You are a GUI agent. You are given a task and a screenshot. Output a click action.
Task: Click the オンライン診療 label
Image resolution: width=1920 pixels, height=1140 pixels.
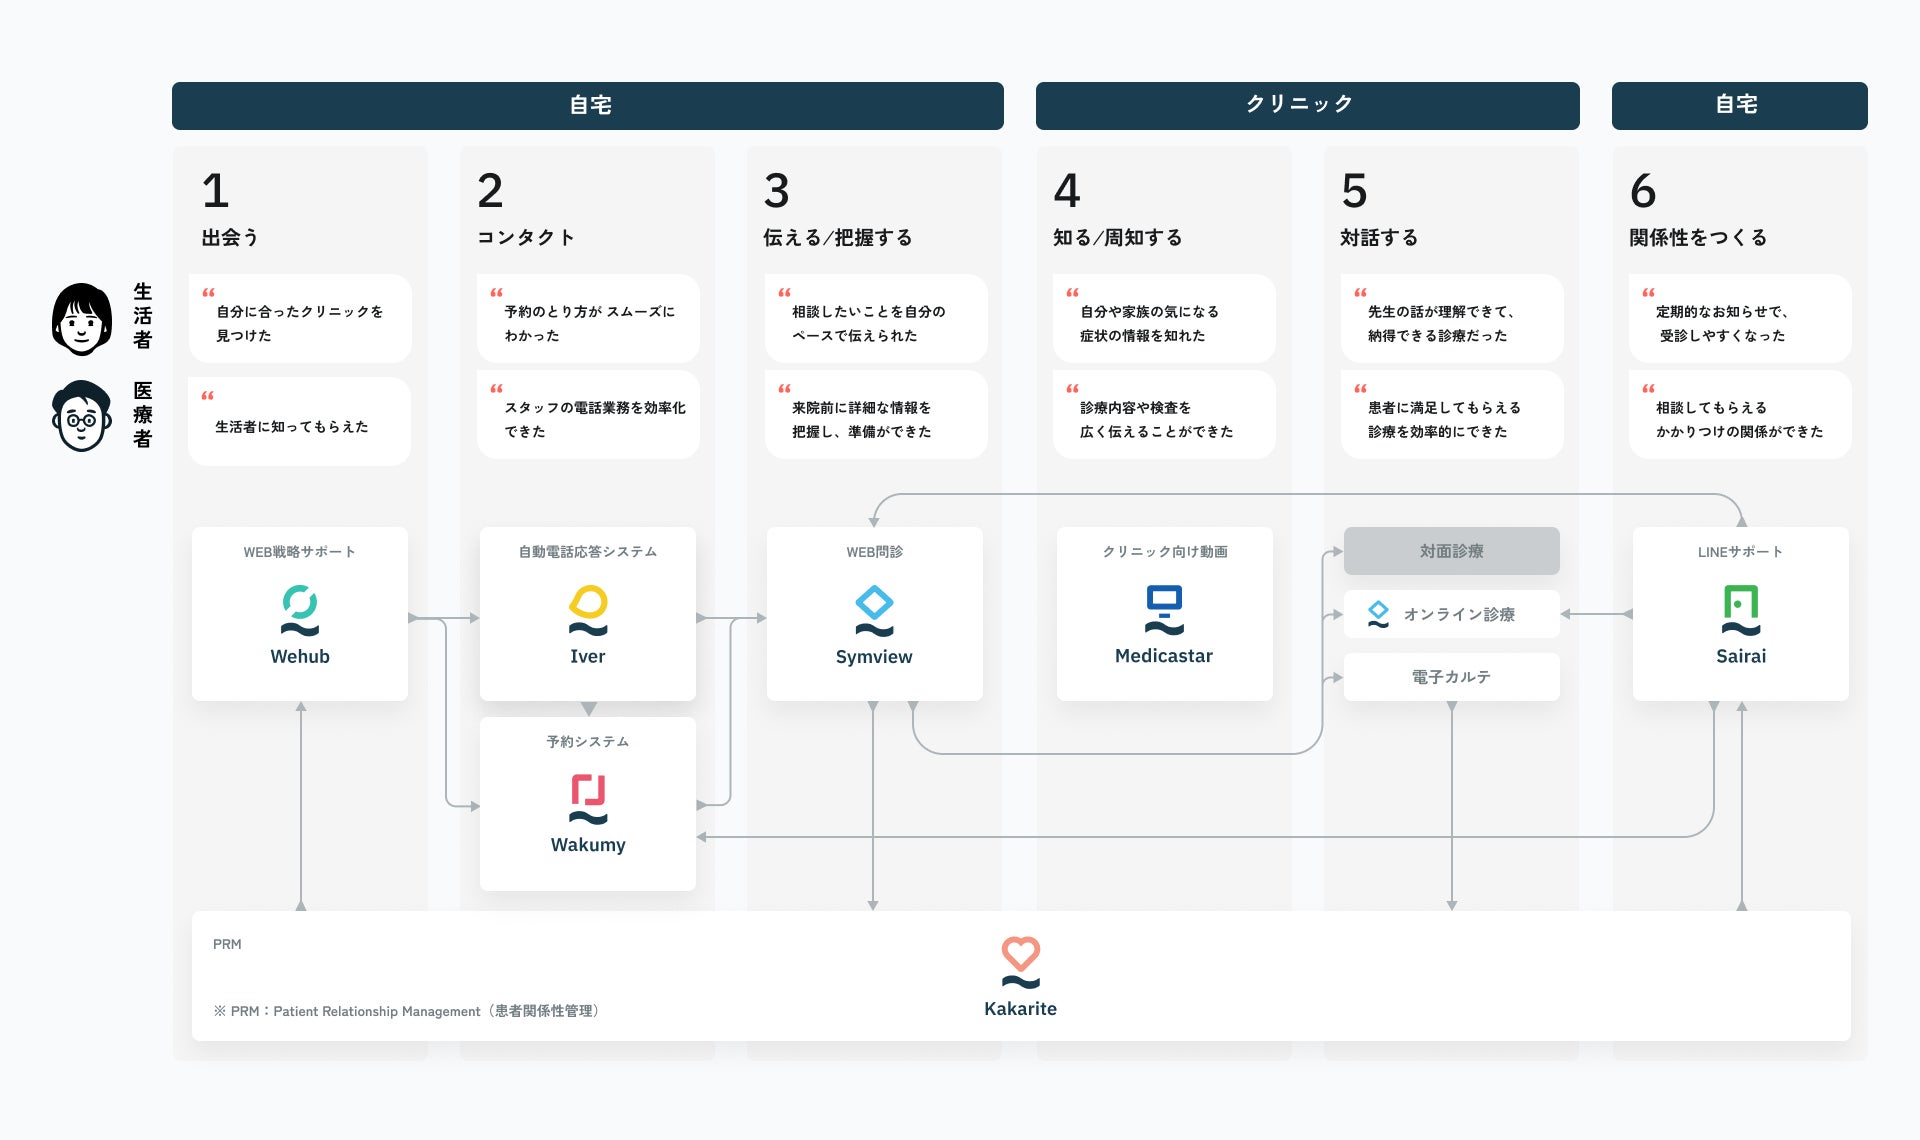(x=1459, y=614)
